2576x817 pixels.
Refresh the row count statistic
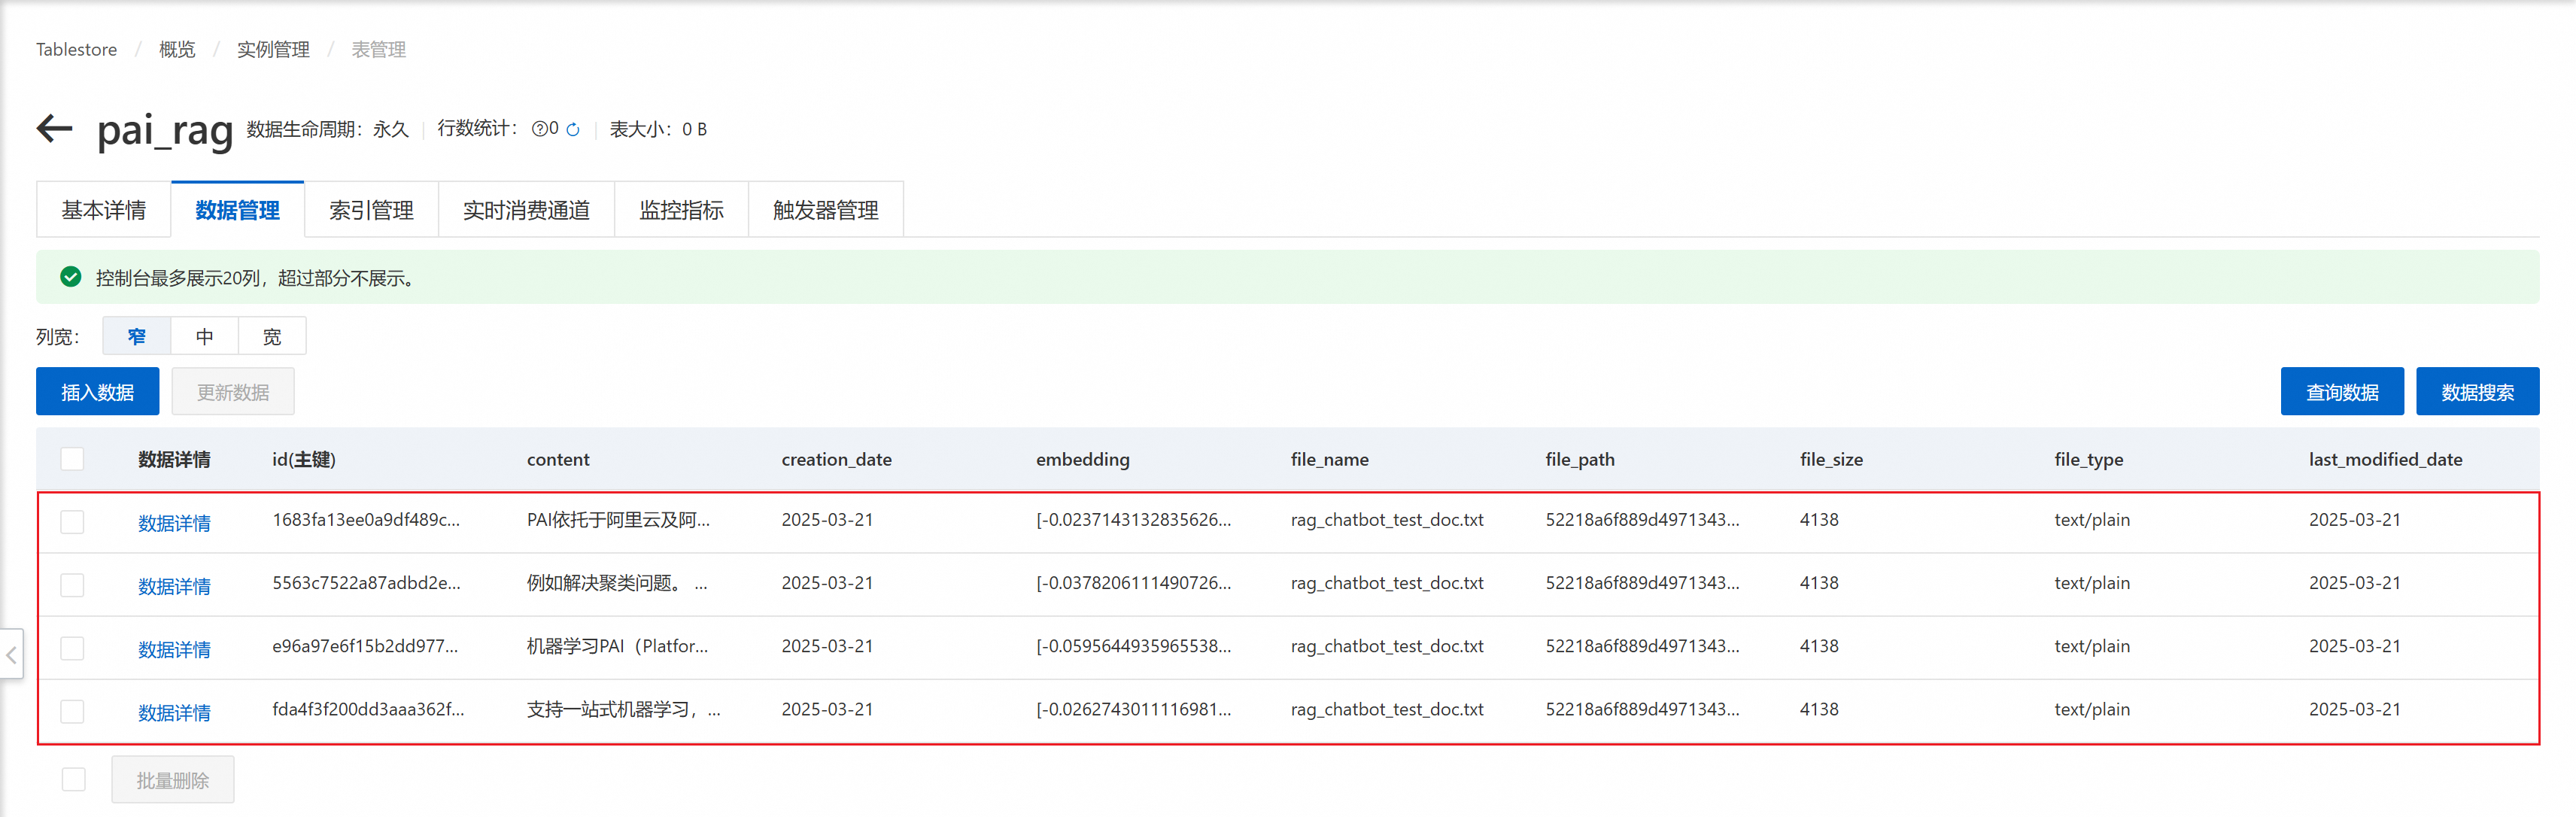573,130
